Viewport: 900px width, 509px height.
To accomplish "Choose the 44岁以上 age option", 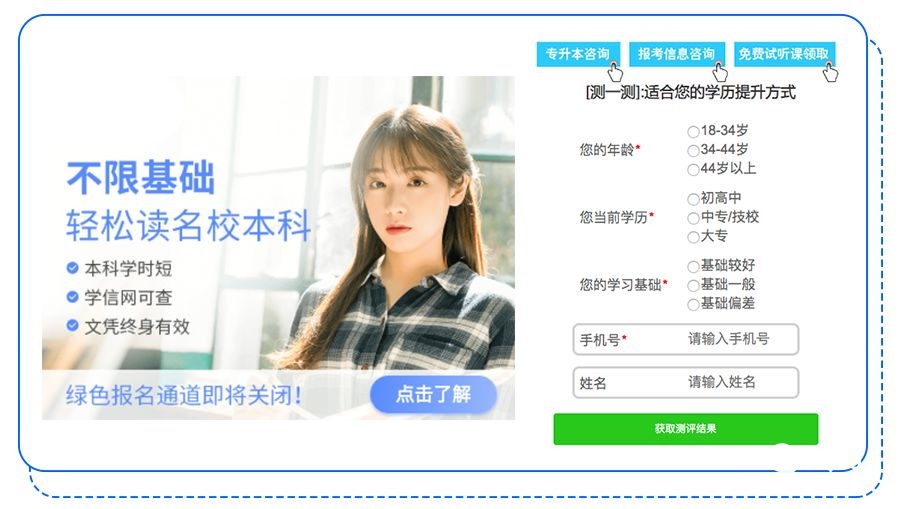I will pos(693,170).
